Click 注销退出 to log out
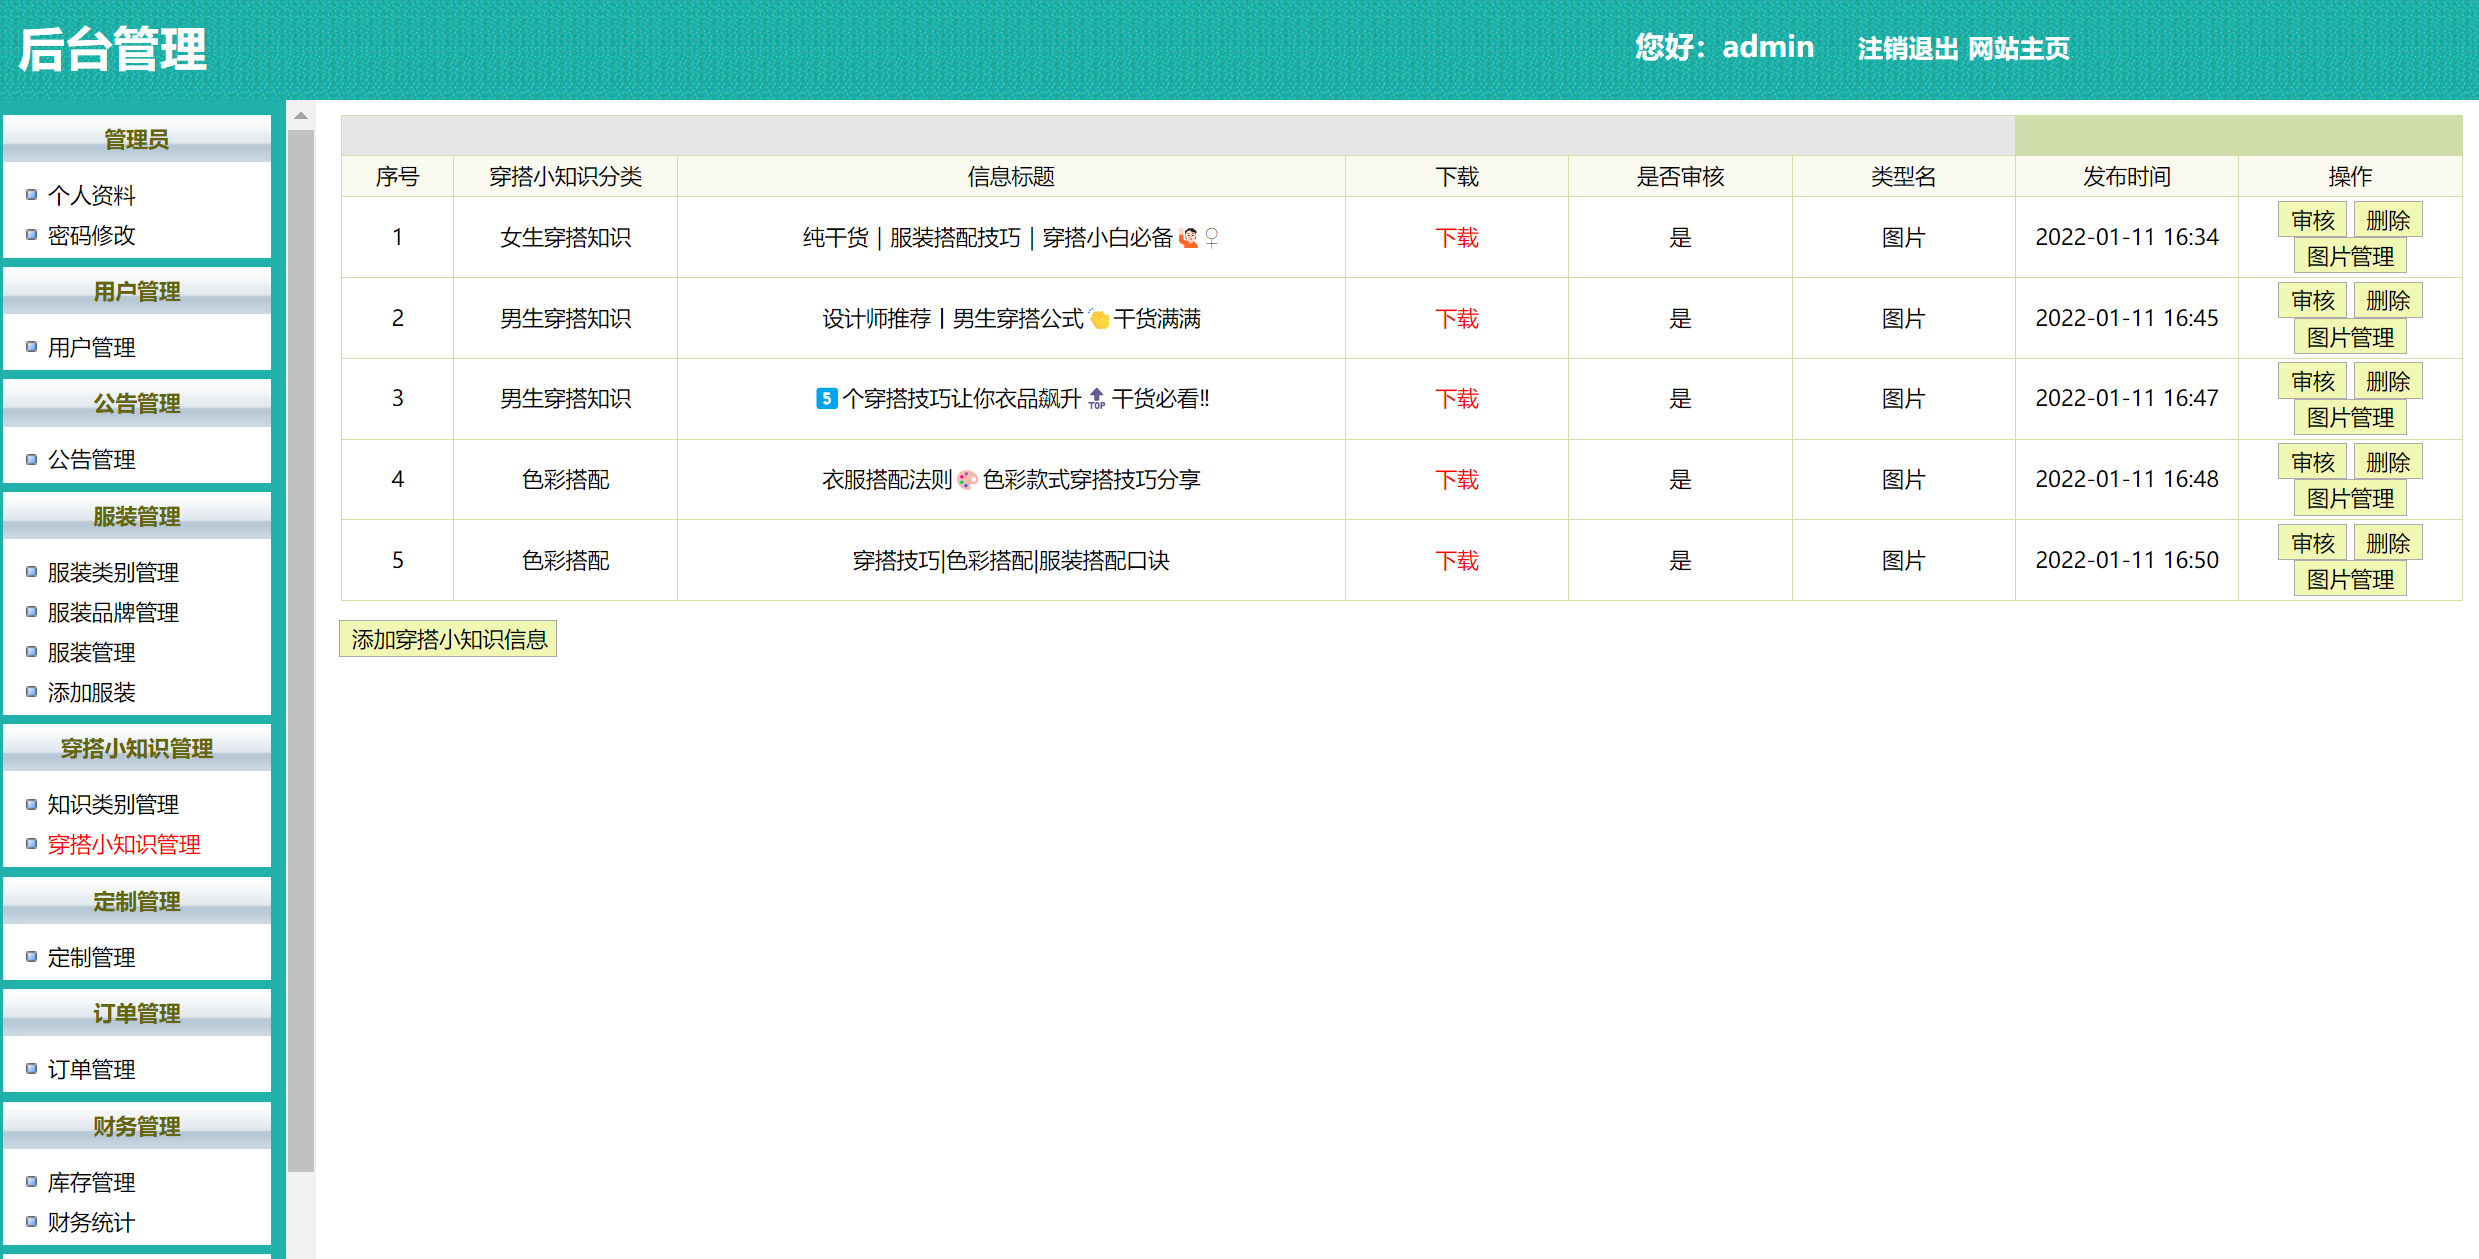The width and height of the screenshot is (2479, 1259). (1908, 48)
